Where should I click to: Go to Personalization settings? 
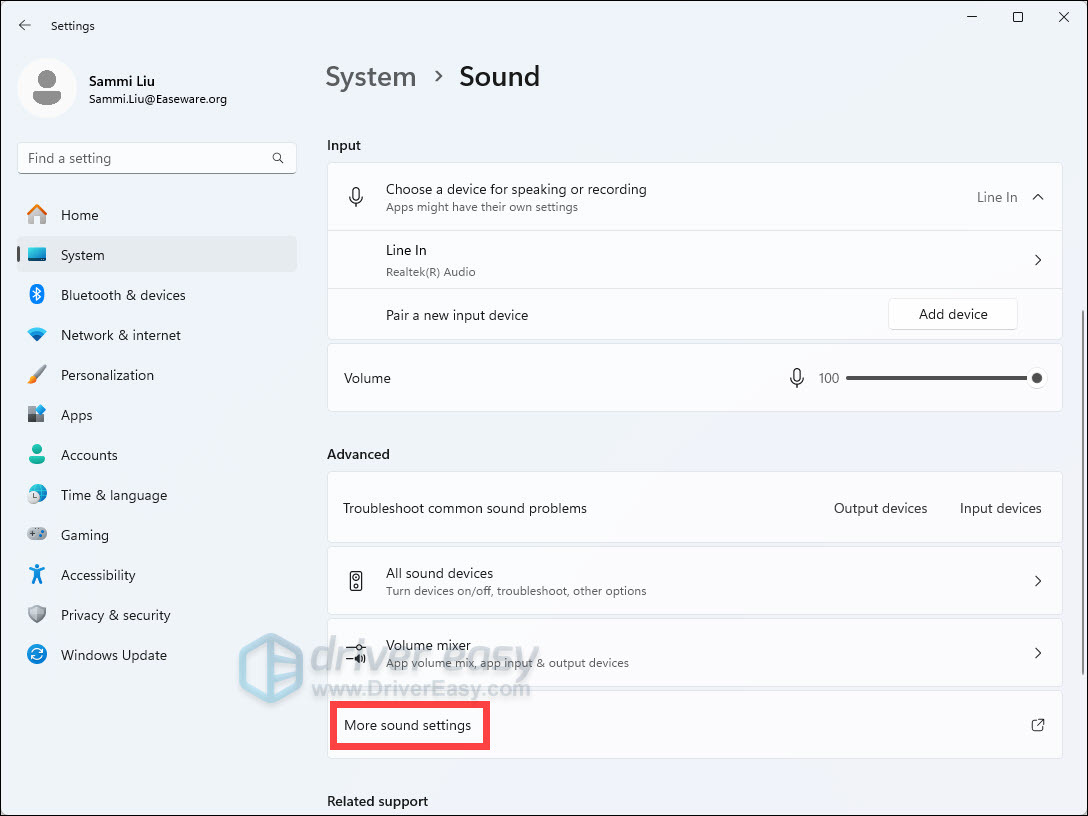(107, 375)
